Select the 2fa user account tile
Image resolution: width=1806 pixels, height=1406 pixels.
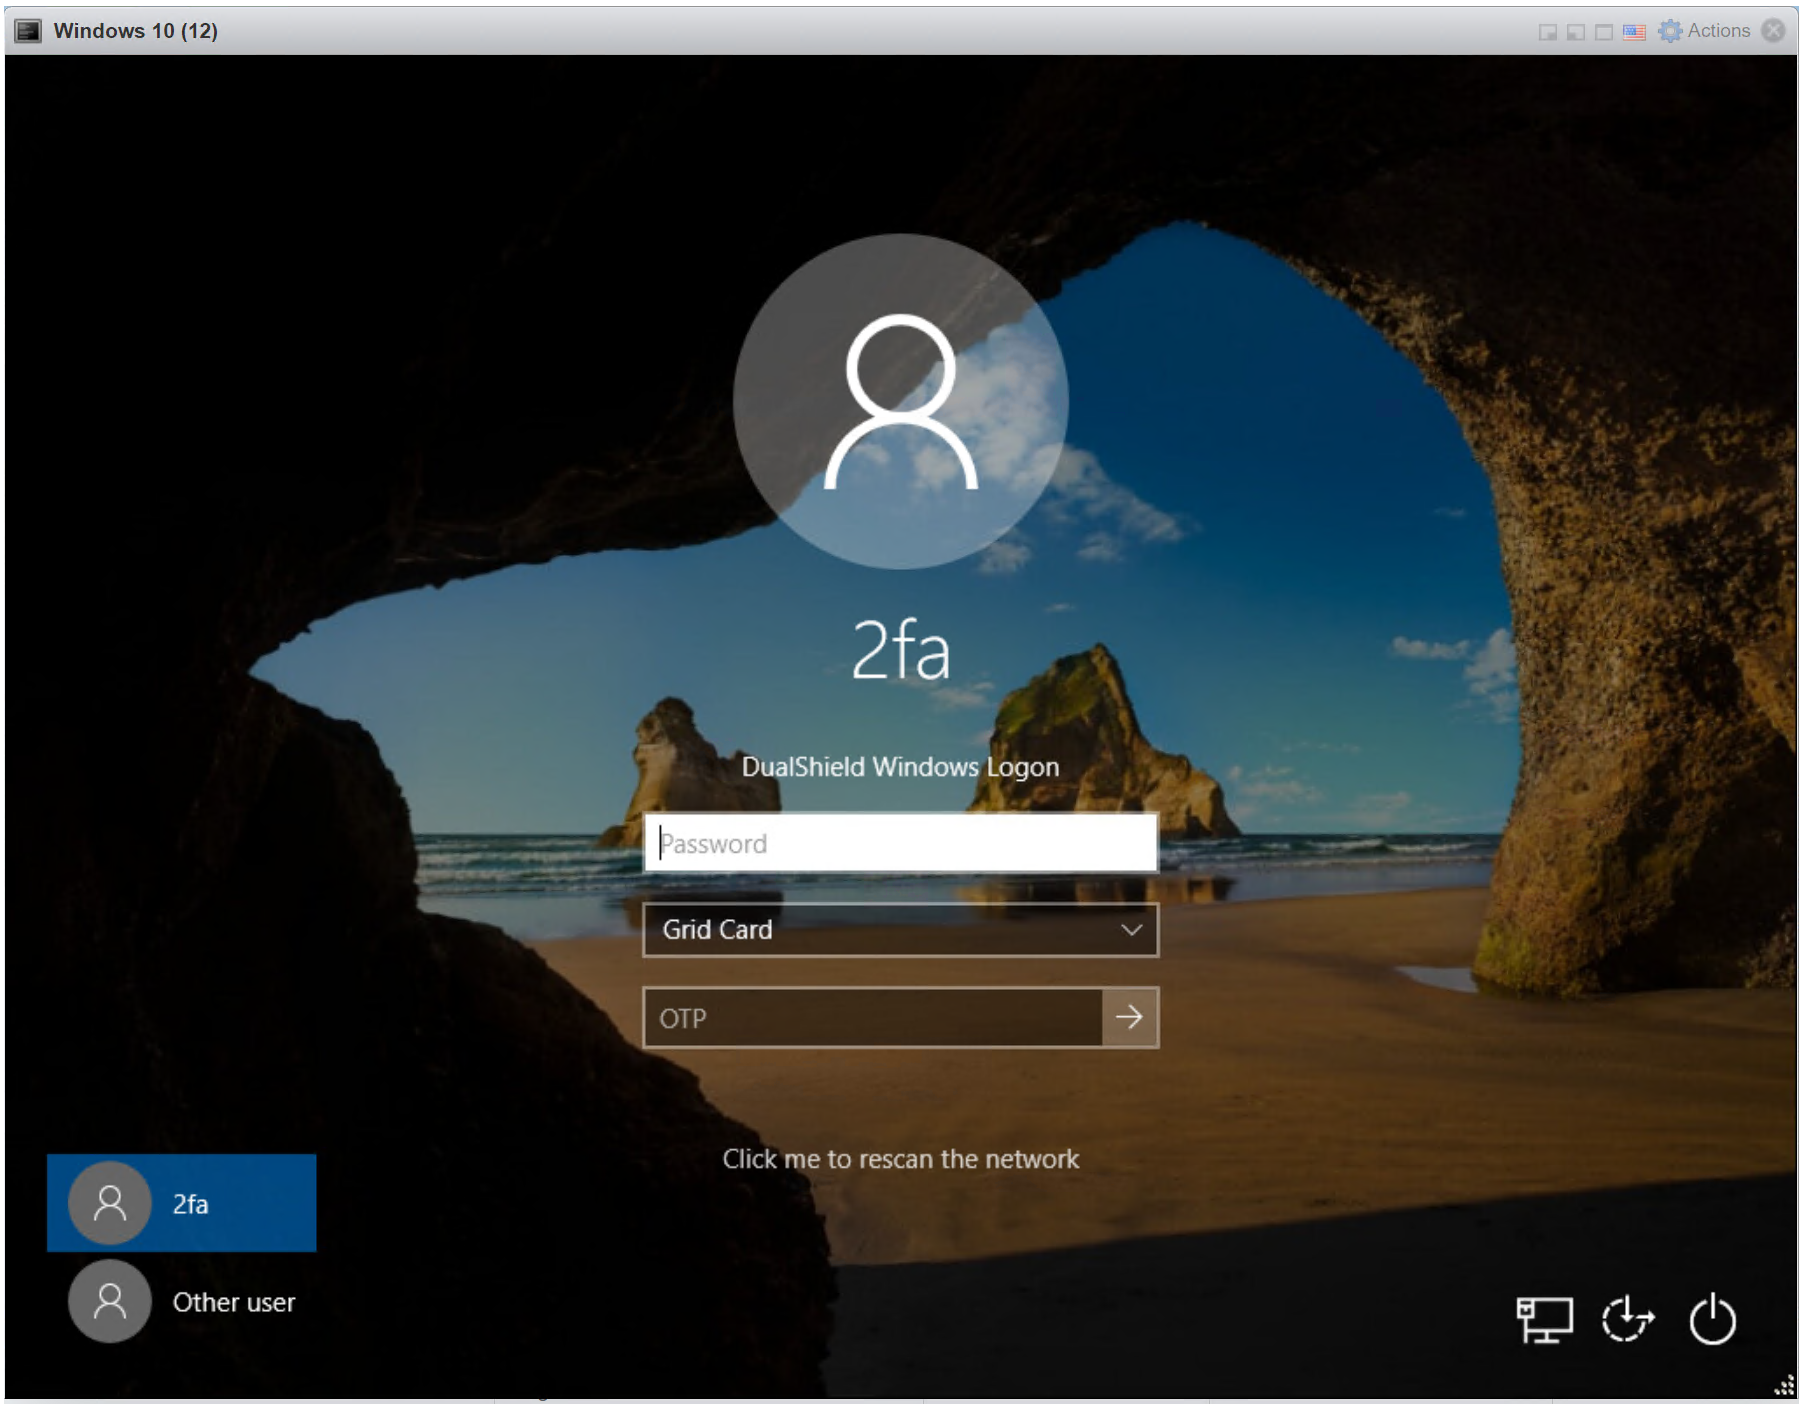[x=181, y=1203]
